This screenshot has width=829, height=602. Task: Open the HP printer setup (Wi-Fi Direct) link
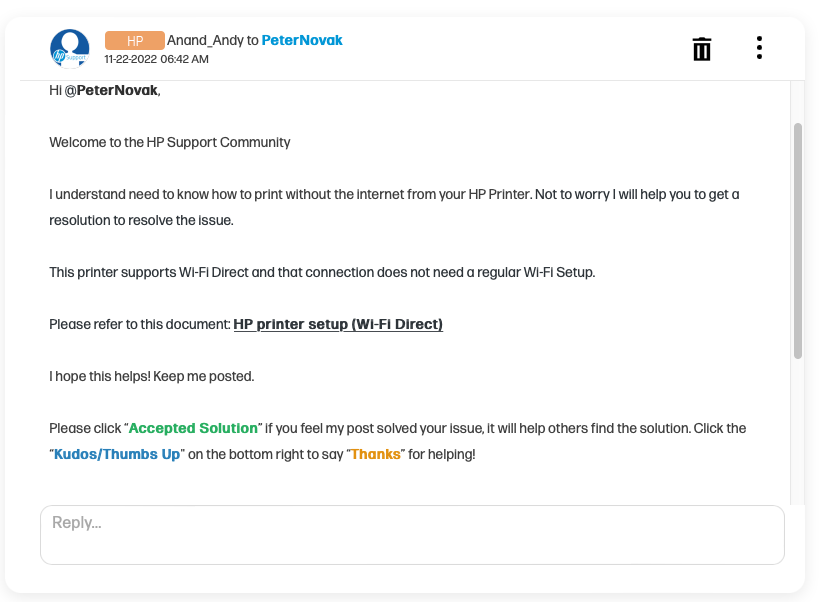338,324
